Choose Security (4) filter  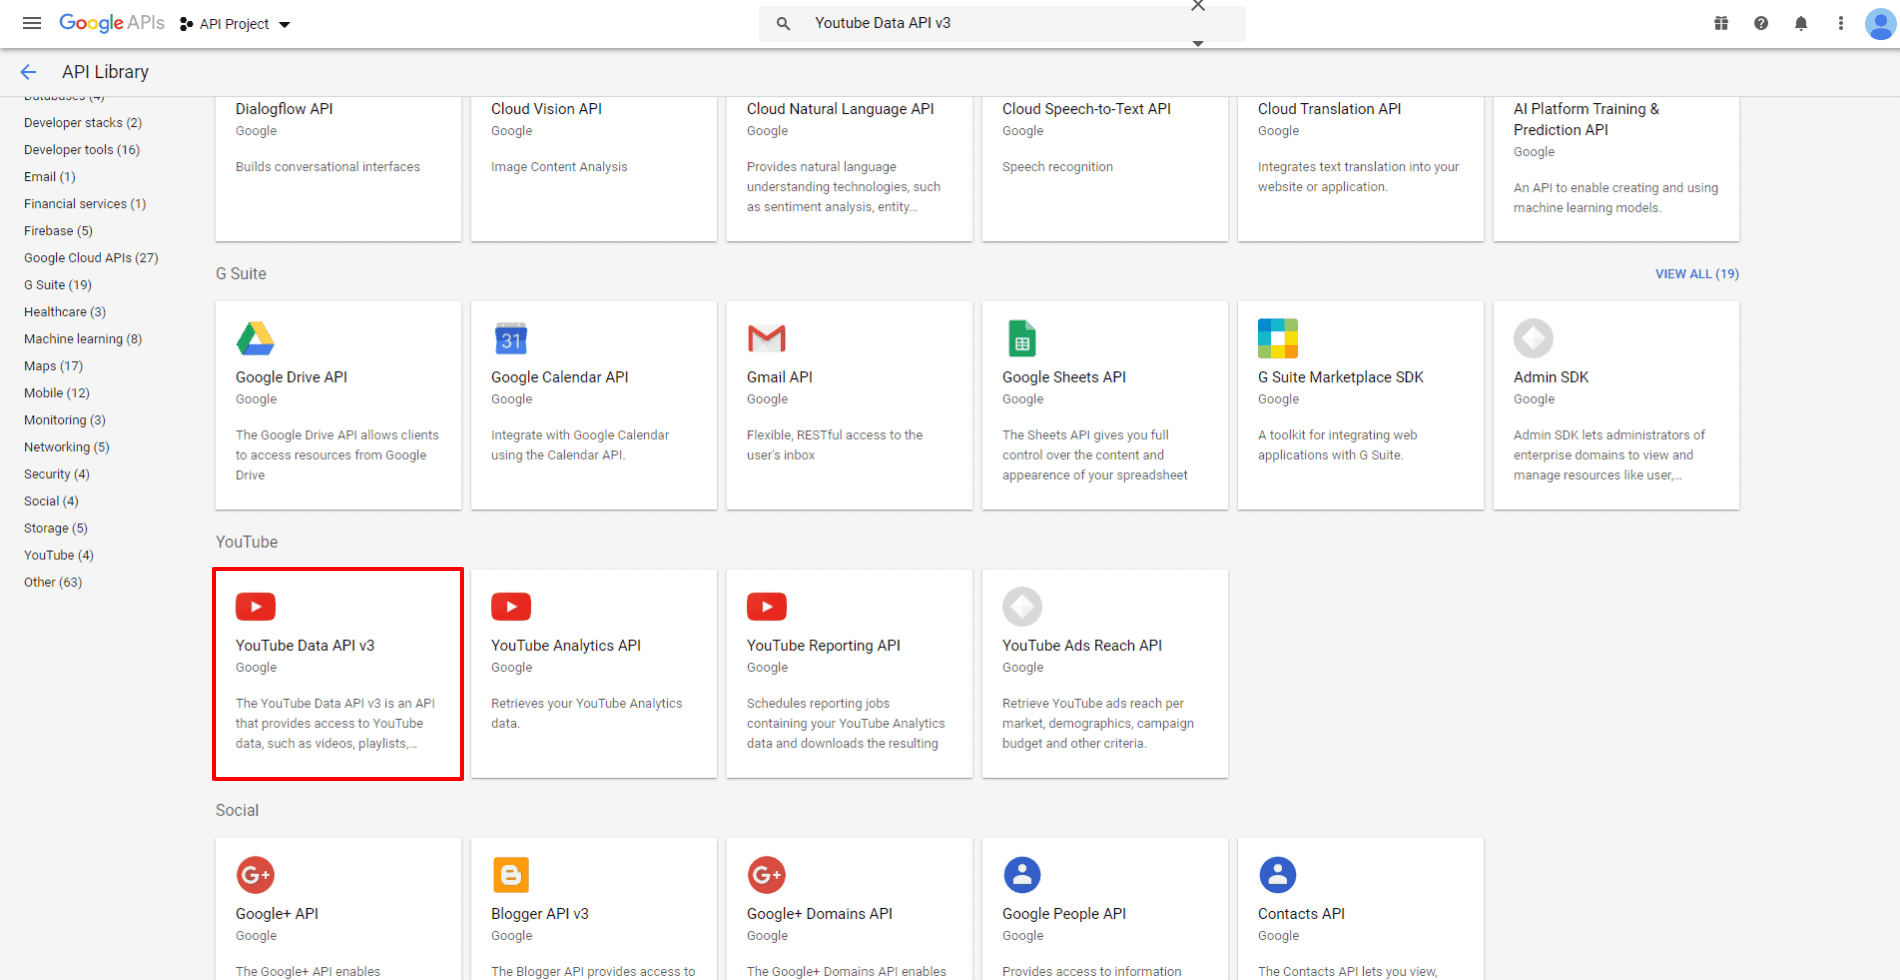click(x=57, y=474)
